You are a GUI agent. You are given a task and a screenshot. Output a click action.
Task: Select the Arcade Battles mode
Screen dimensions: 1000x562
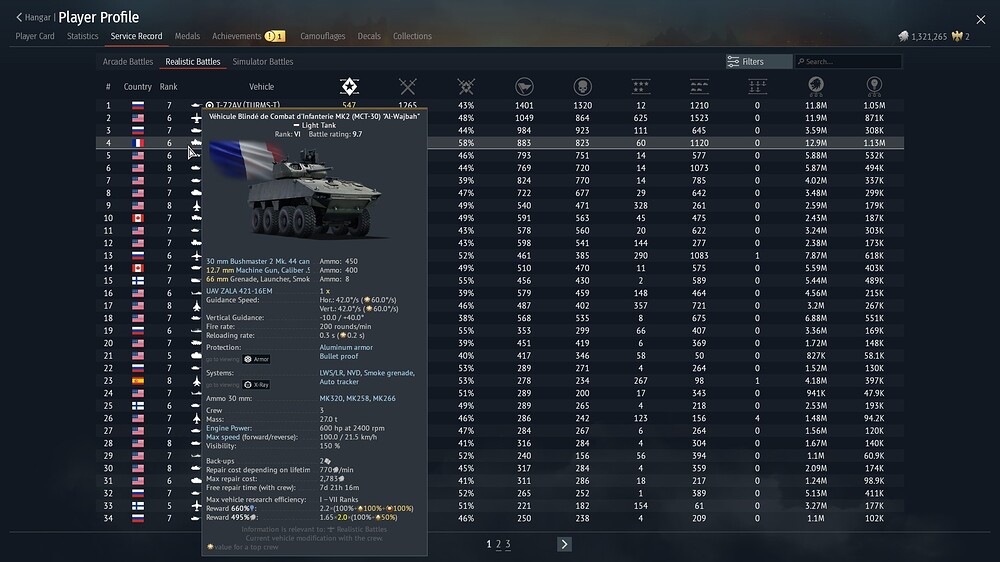[129, 62]
